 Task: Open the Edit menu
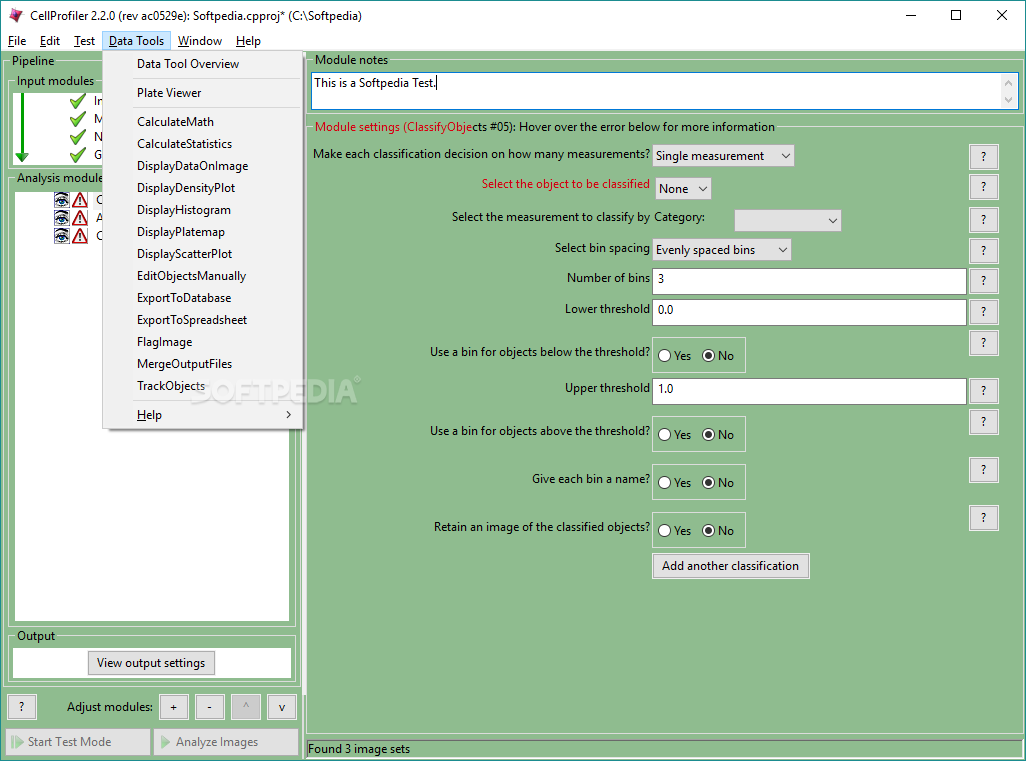pos(50,41)
